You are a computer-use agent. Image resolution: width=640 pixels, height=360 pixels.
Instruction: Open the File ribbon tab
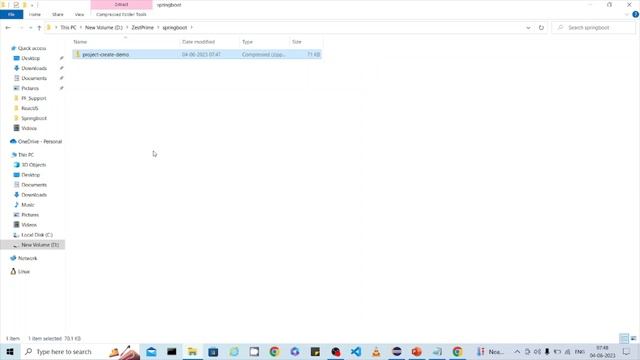point(11,14)
